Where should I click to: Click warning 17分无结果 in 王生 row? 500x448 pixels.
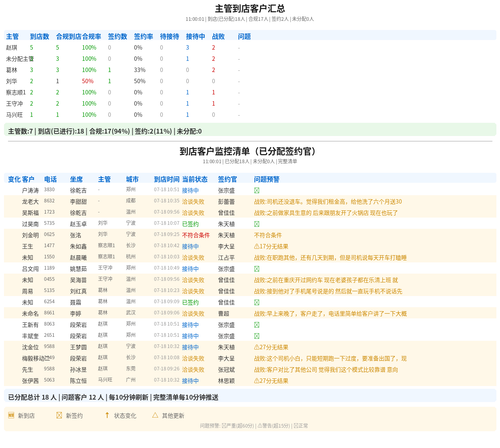(271, 246)
